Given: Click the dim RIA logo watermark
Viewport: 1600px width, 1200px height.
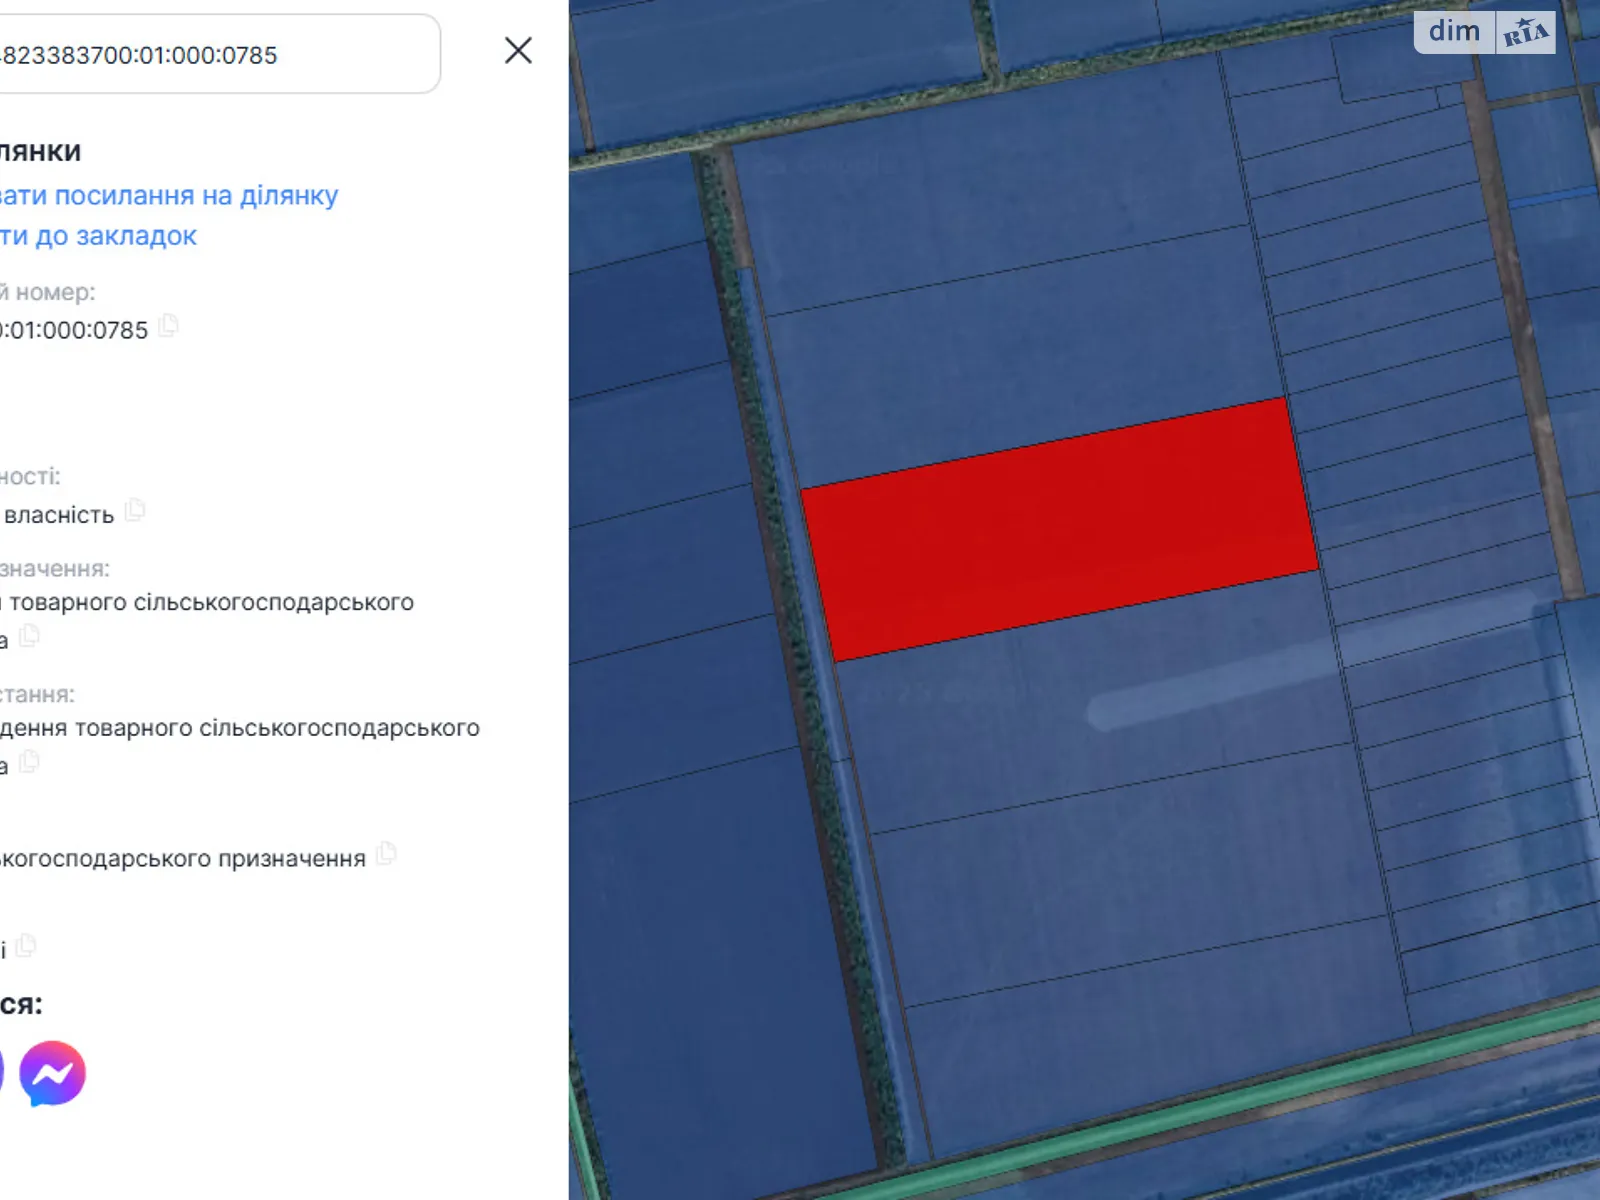Looking at the screenshot, I should click(1484, 32).
